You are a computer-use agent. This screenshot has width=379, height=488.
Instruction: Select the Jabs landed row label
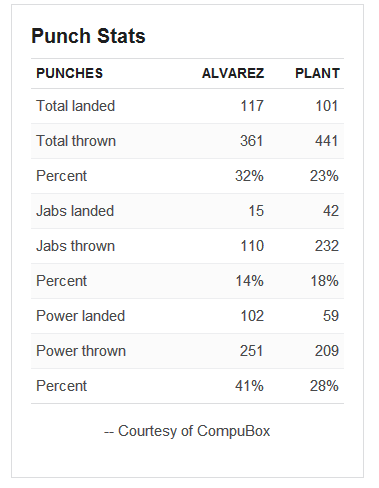click(75, 211)
